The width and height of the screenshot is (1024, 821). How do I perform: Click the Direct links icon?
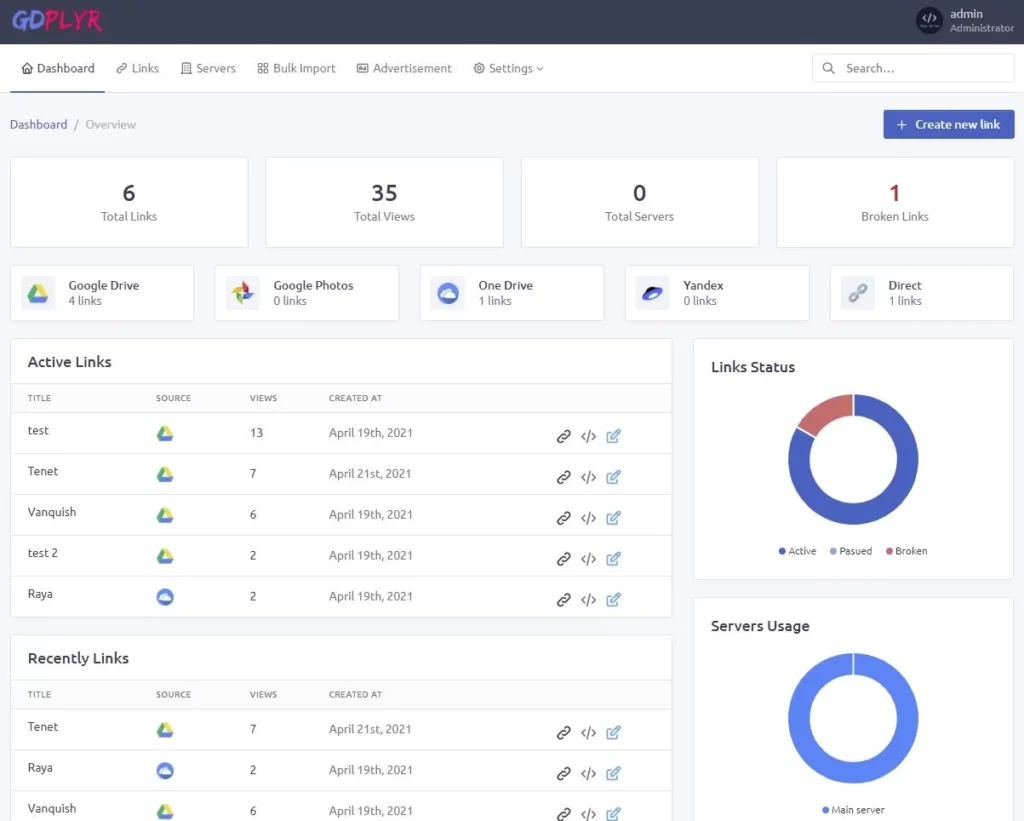[857, 292]
